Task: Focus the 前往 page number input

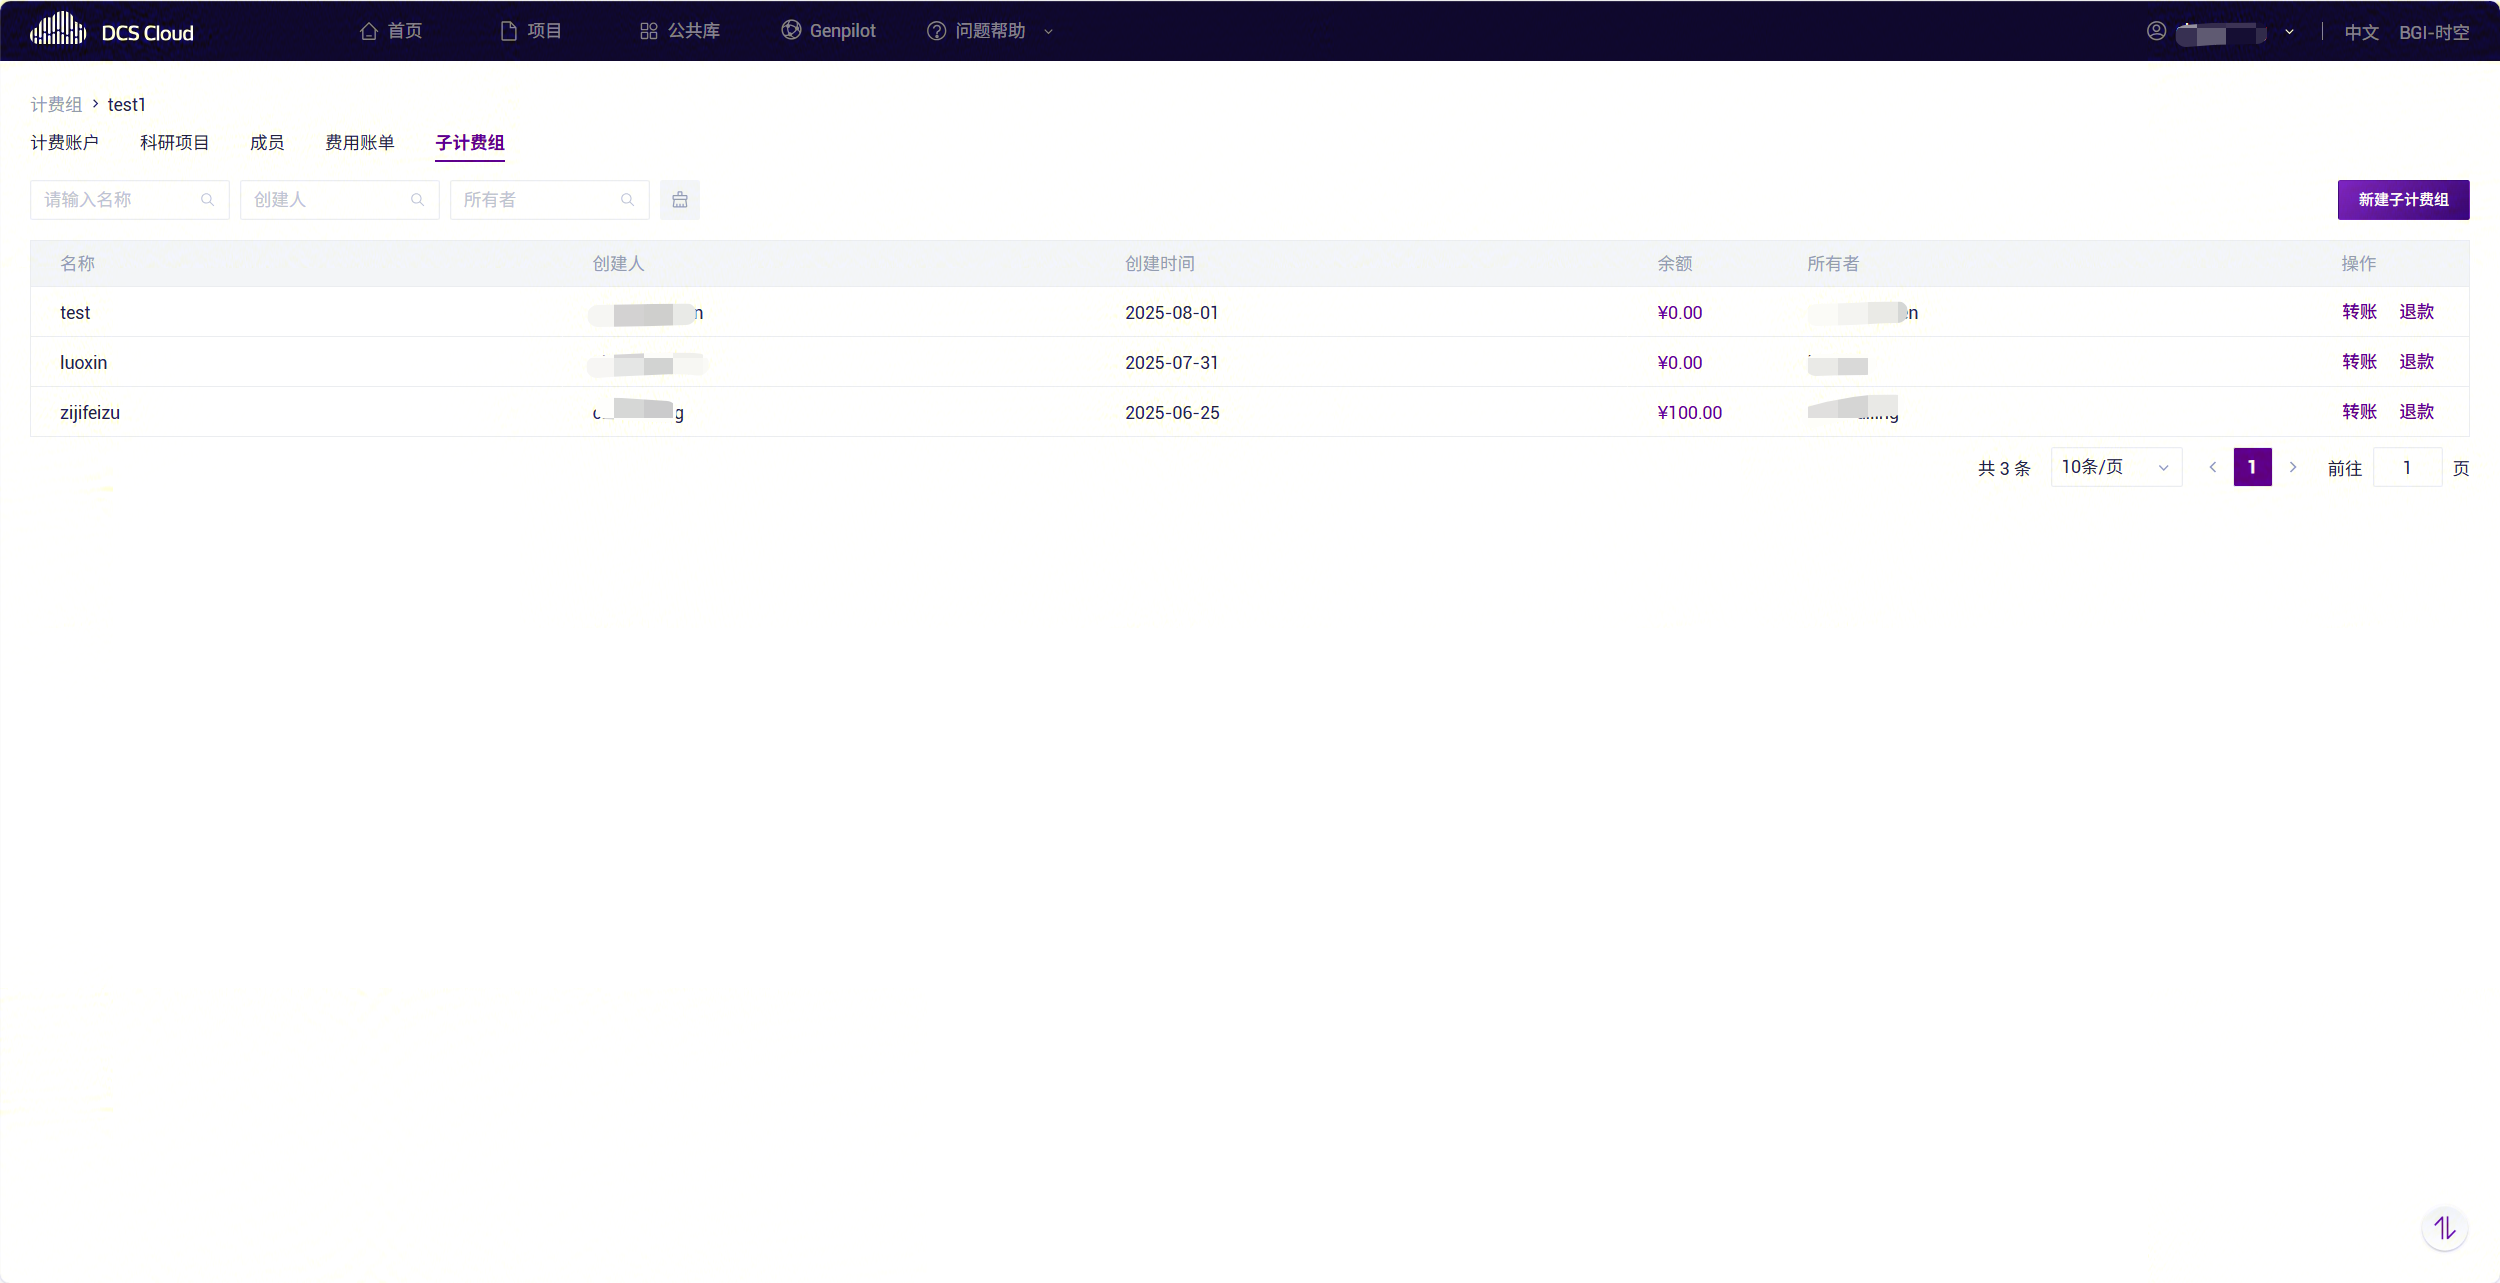Action: coord(2407,467)
